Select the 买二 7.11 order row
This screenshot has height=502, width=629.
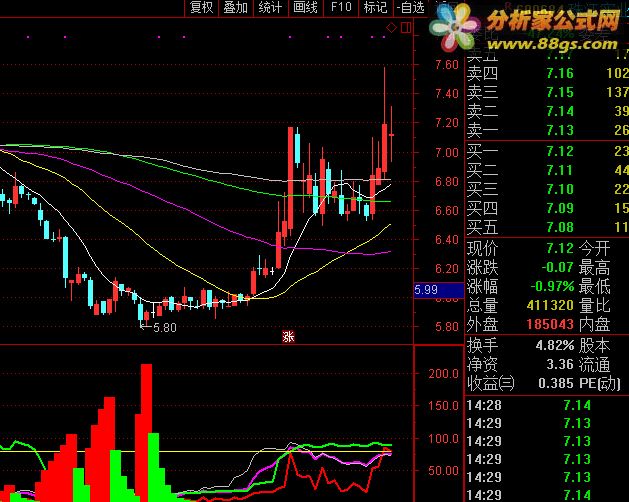(547, 170)
